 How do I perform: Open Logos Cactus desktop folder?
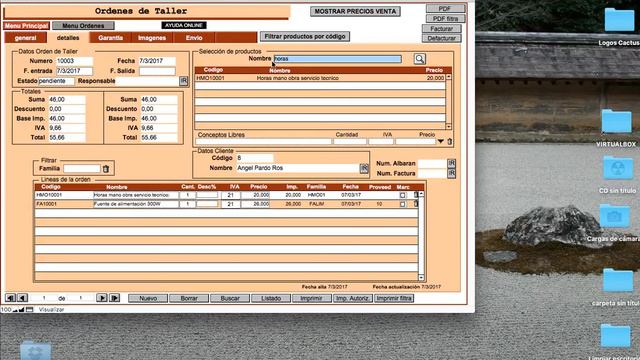[x=619, y=19]
